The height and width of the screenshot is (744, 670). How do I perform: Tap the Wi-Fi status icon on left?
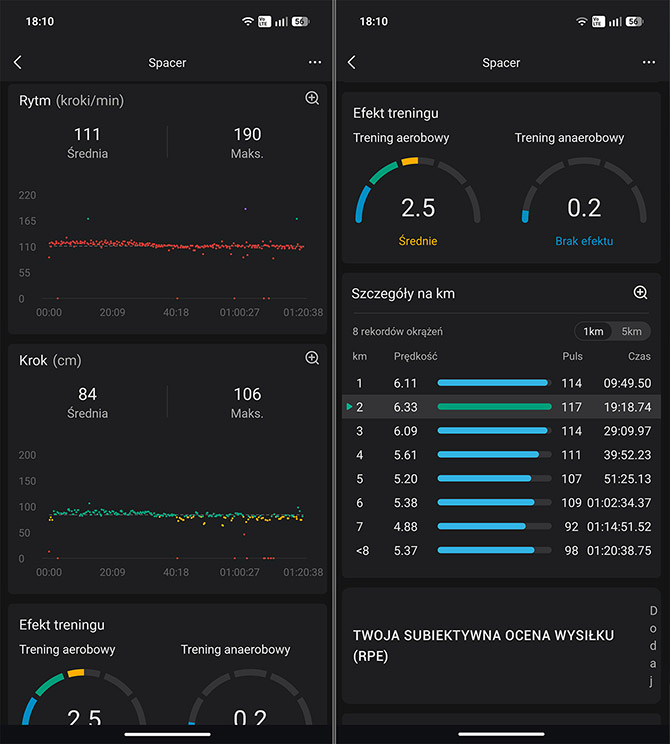[247, 21]
